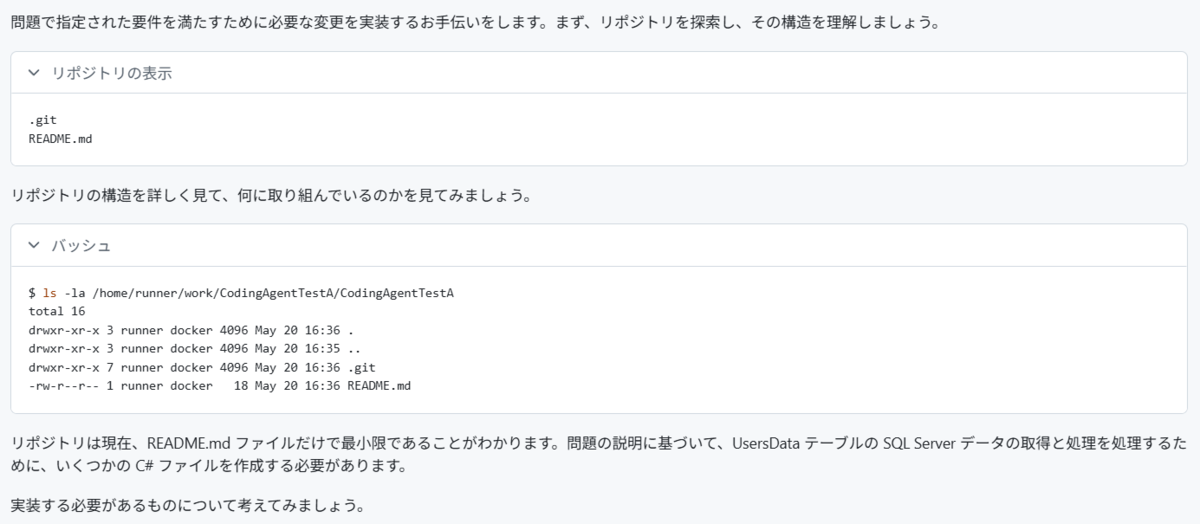This screenshot has height=524, width=1200.
Task: Select README.md in the repository listing
Action: click(x=61, y=138)
